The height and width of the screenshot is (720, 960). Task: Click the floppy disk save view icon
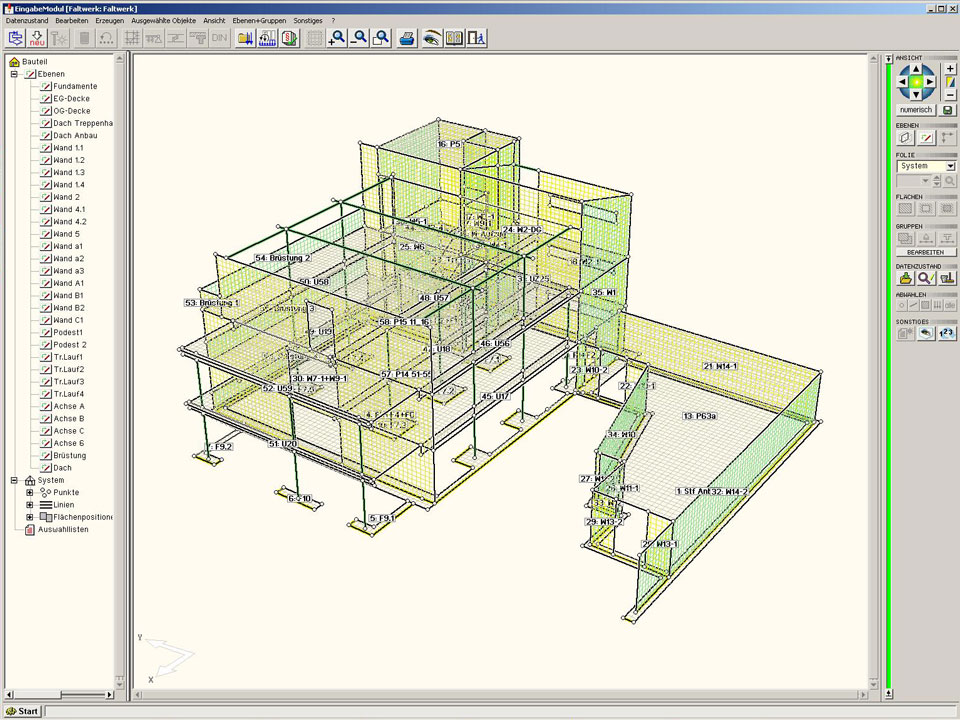click(x=948, y=109)
